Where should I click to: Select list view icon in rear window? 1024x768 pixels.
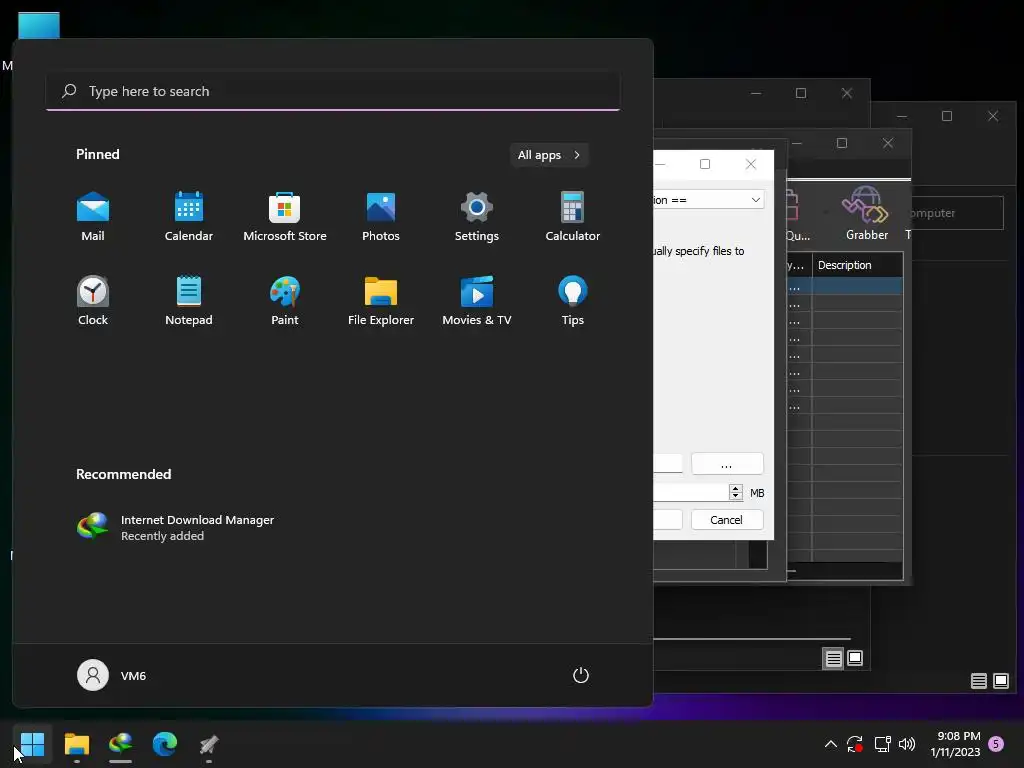978,681
